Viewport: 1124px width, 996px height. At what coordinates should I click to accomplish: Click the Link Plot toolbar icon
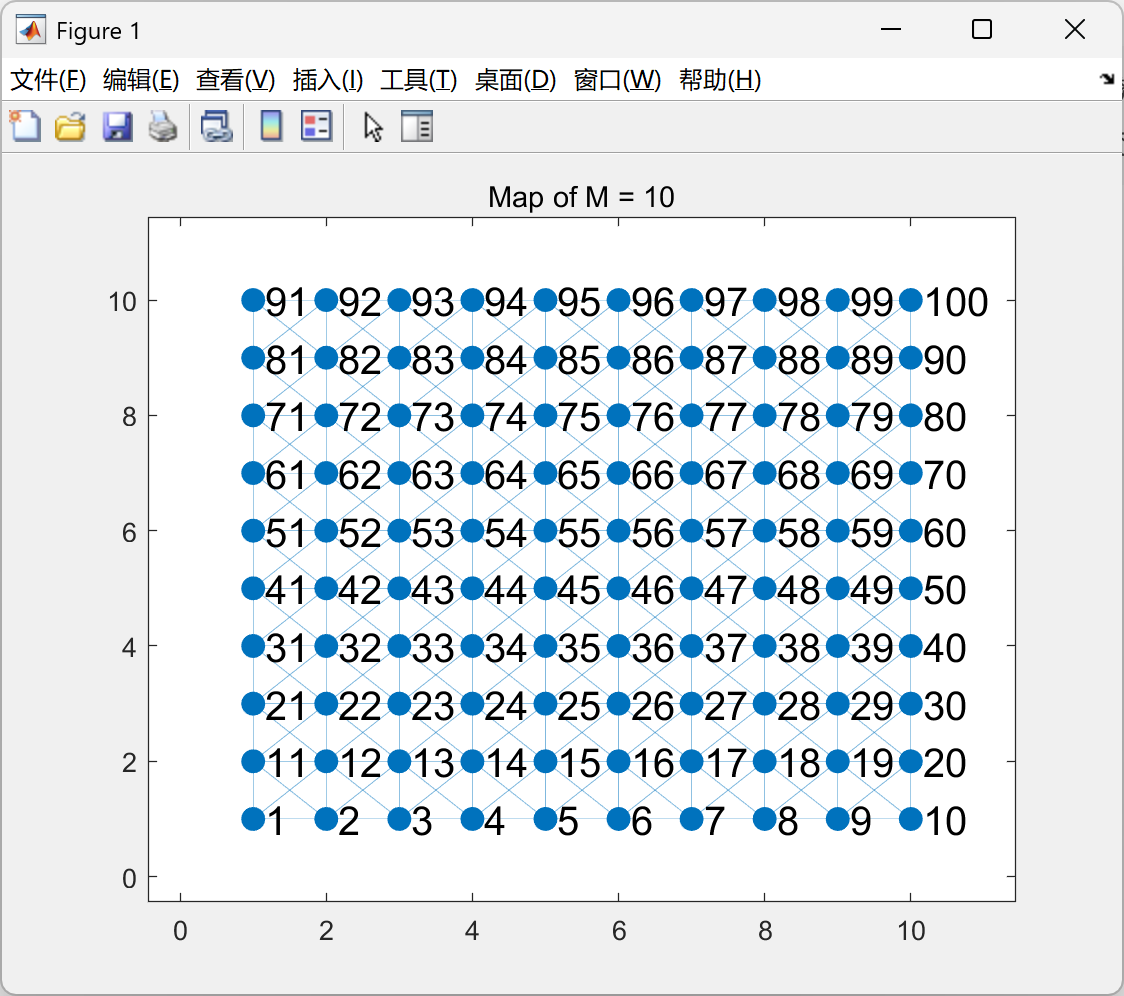216,127
